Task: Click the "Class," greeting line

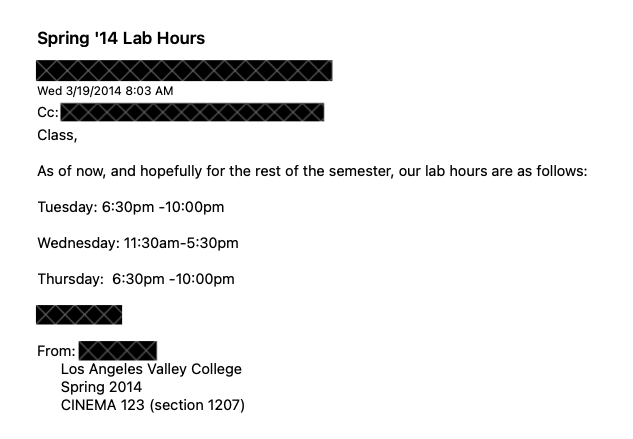Action: click(x=57, y=134)
